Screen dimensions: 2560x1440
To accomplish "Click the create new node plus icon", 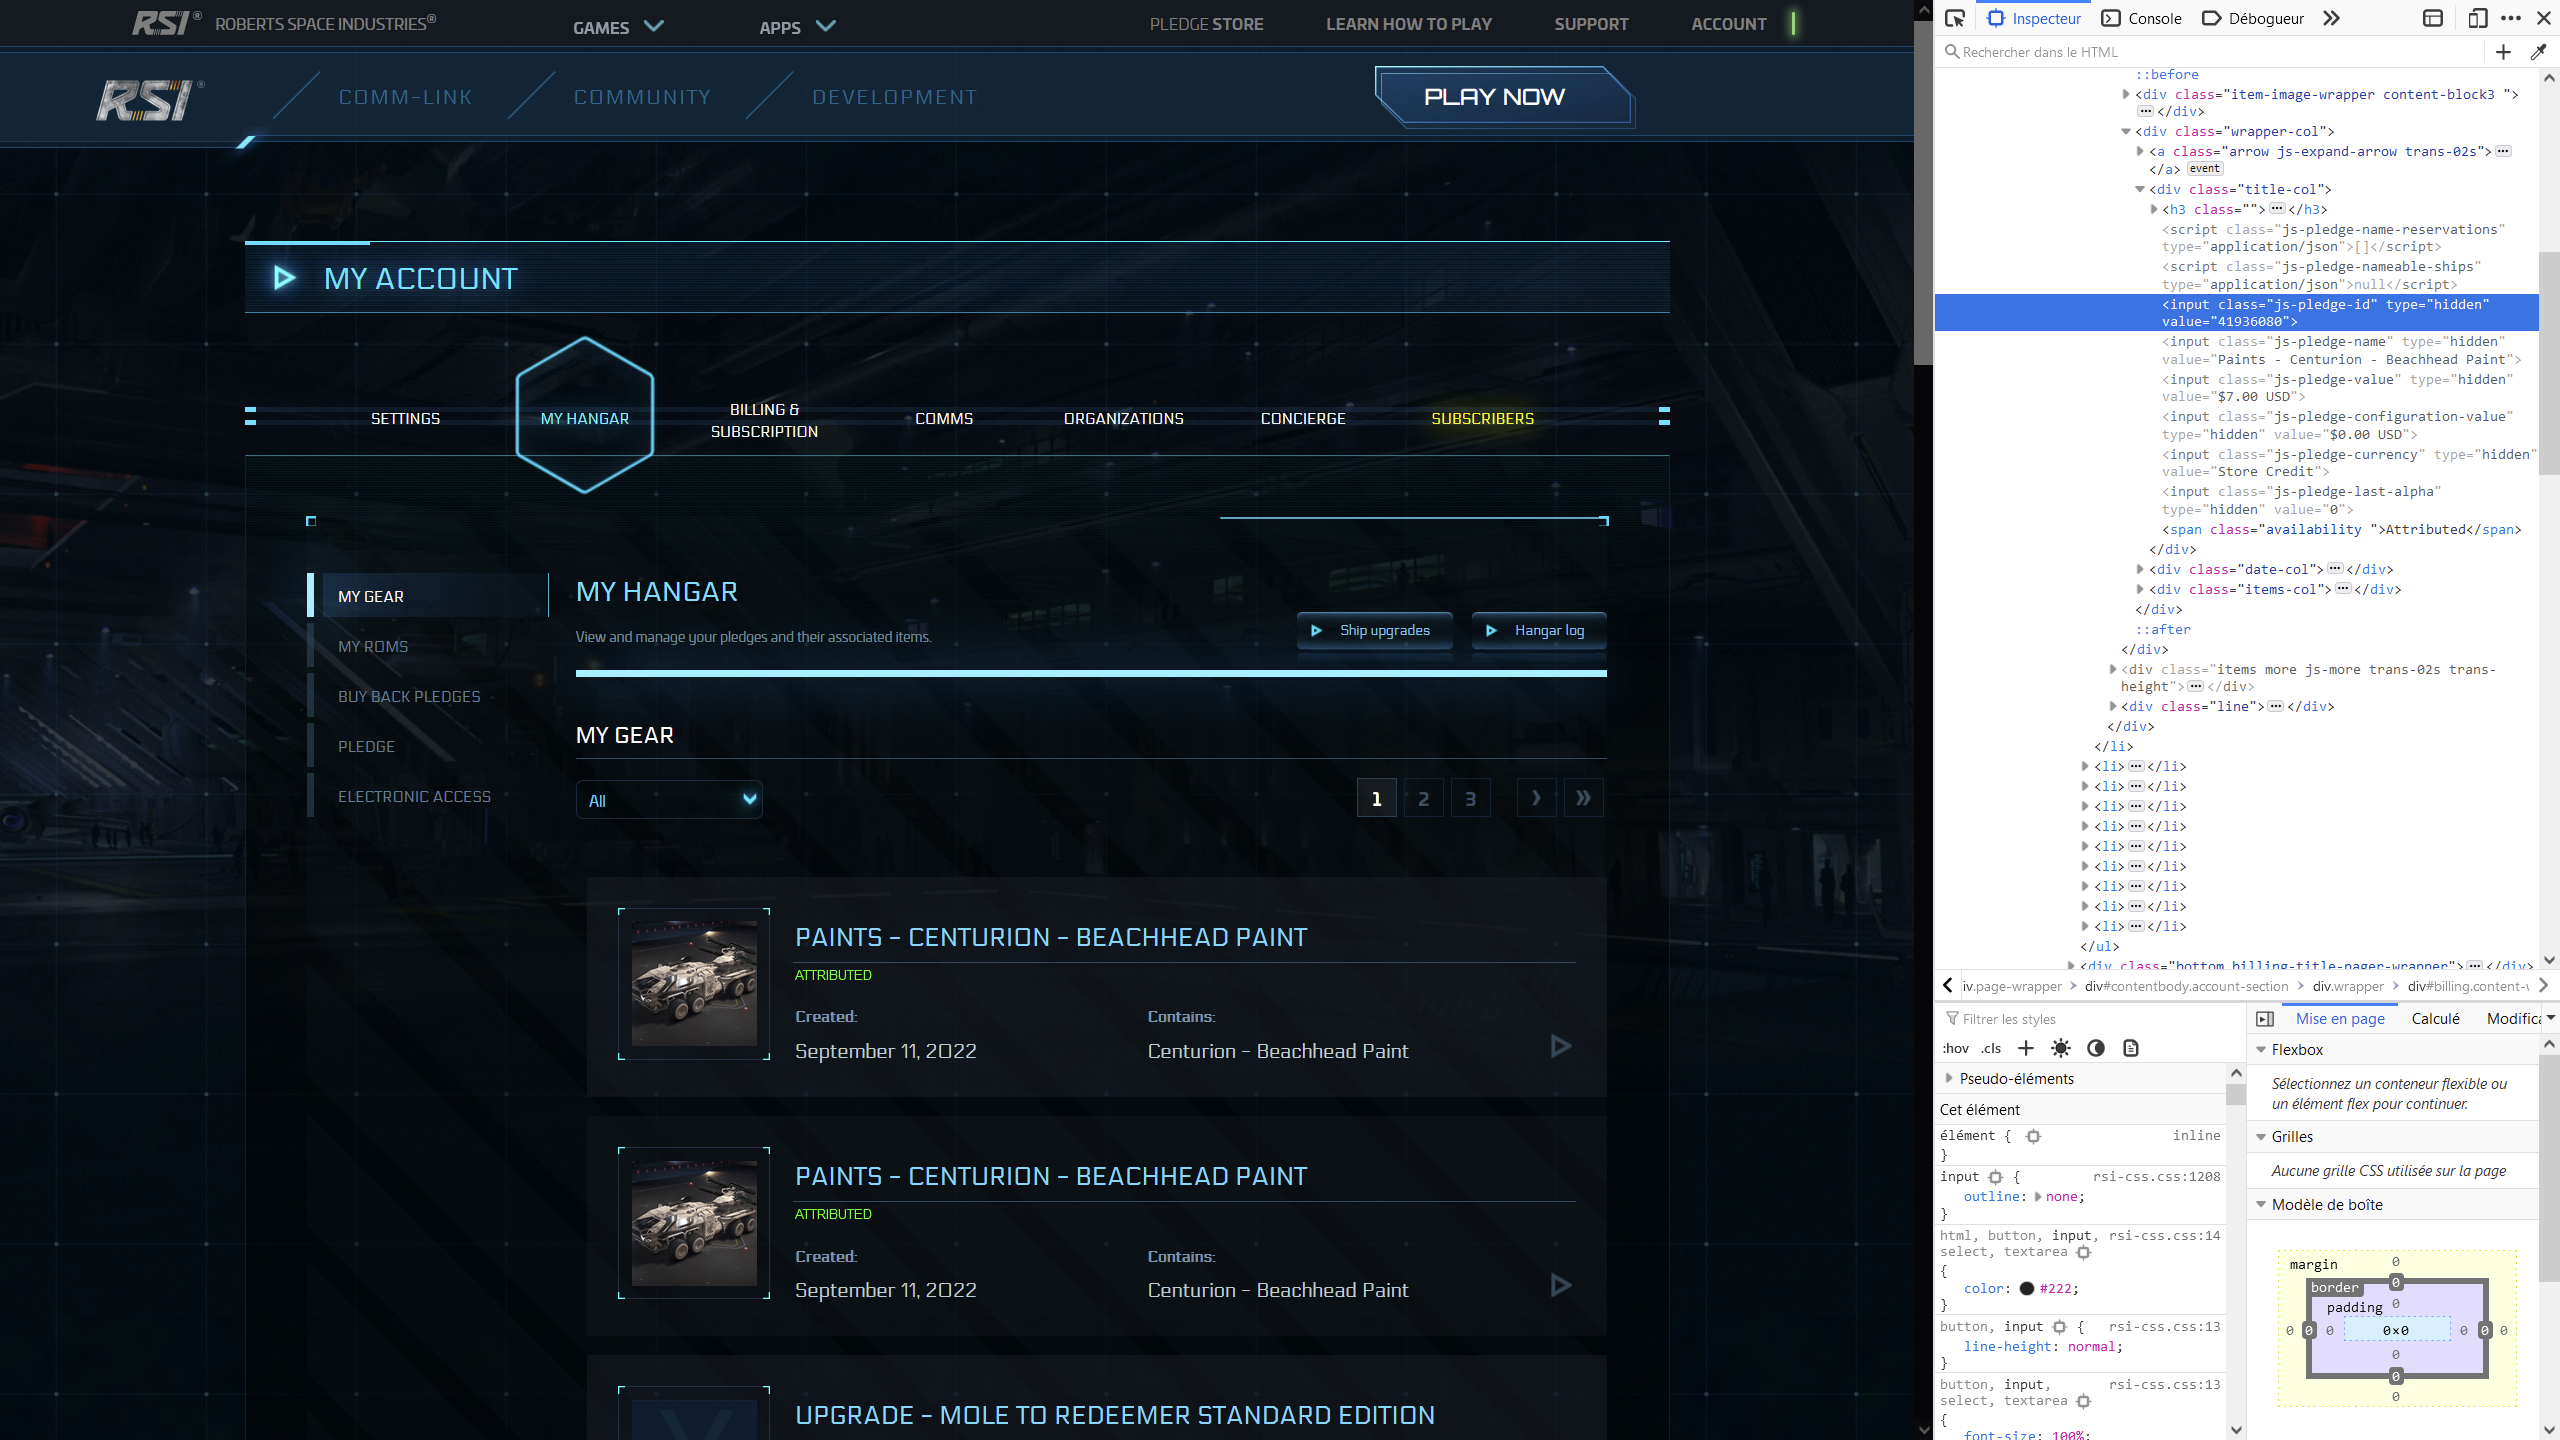I will tap(2503, 52).
